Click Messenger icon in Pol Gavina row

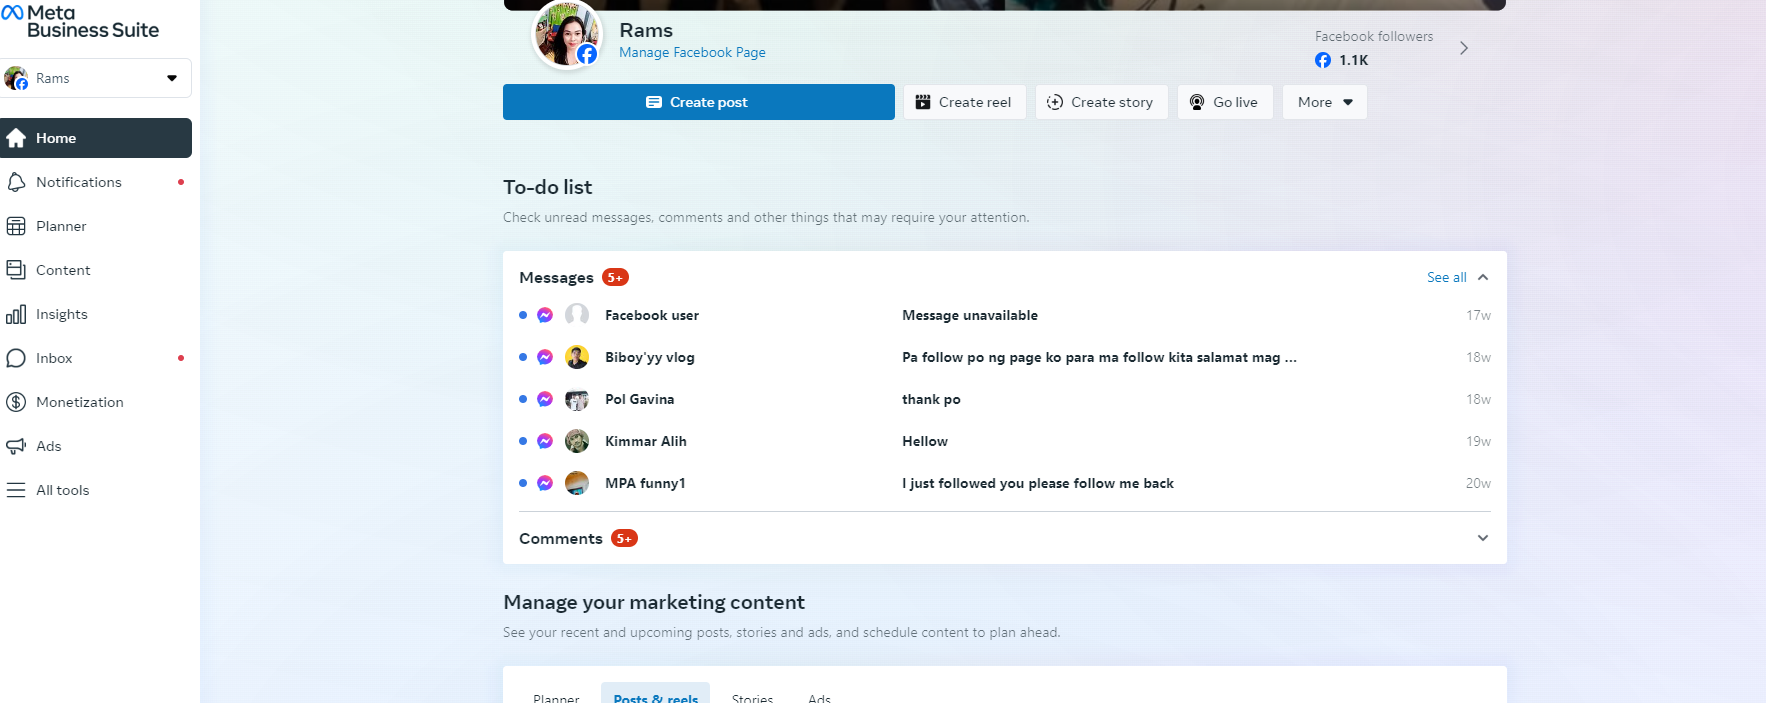(x=545, y=399)
